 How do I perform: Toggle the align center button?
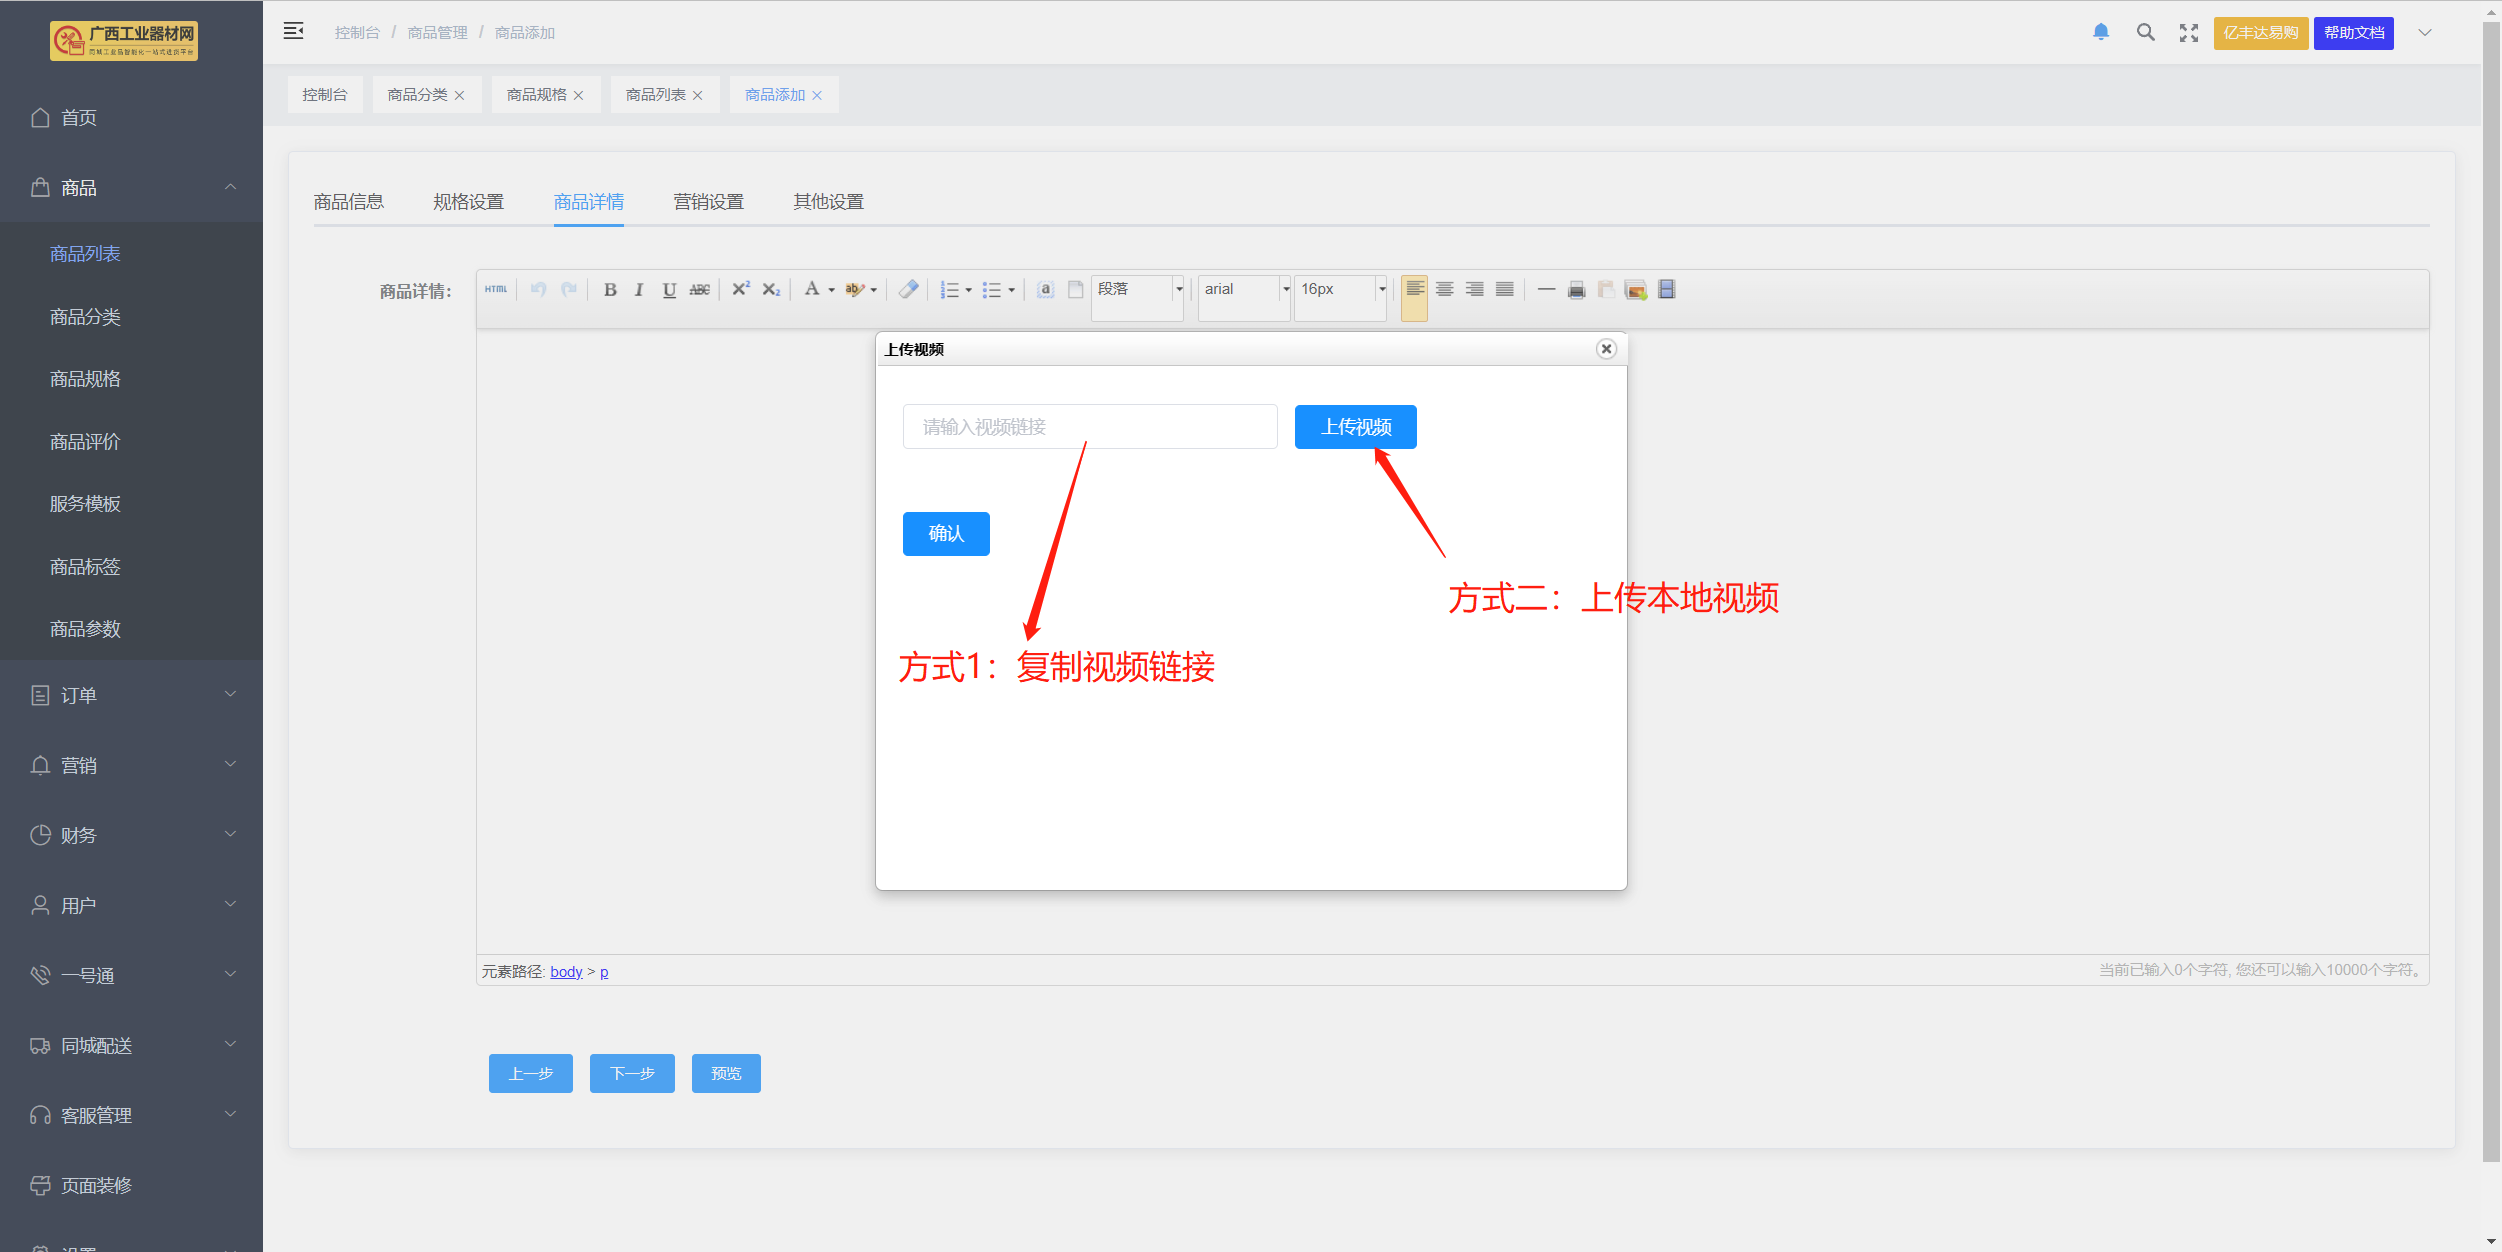tap(1444, 290)
